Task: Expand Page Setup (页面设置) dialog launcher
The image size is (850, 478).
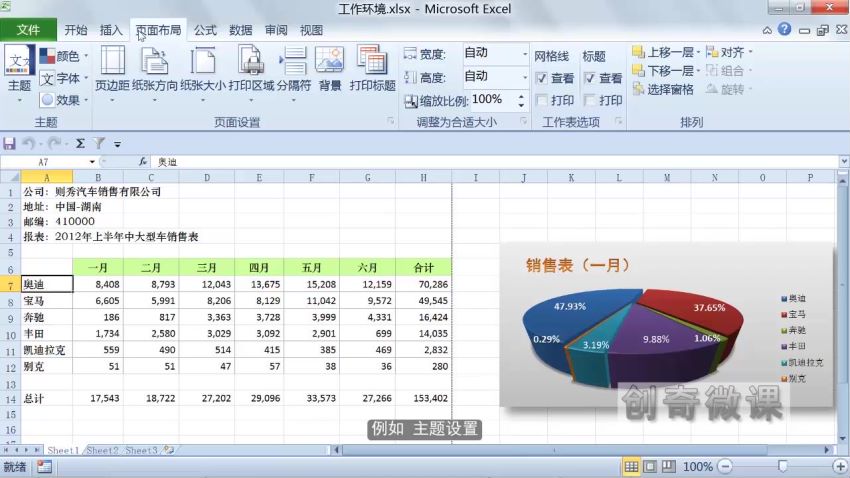Action: pyautogui.click(x=390, y=121)
